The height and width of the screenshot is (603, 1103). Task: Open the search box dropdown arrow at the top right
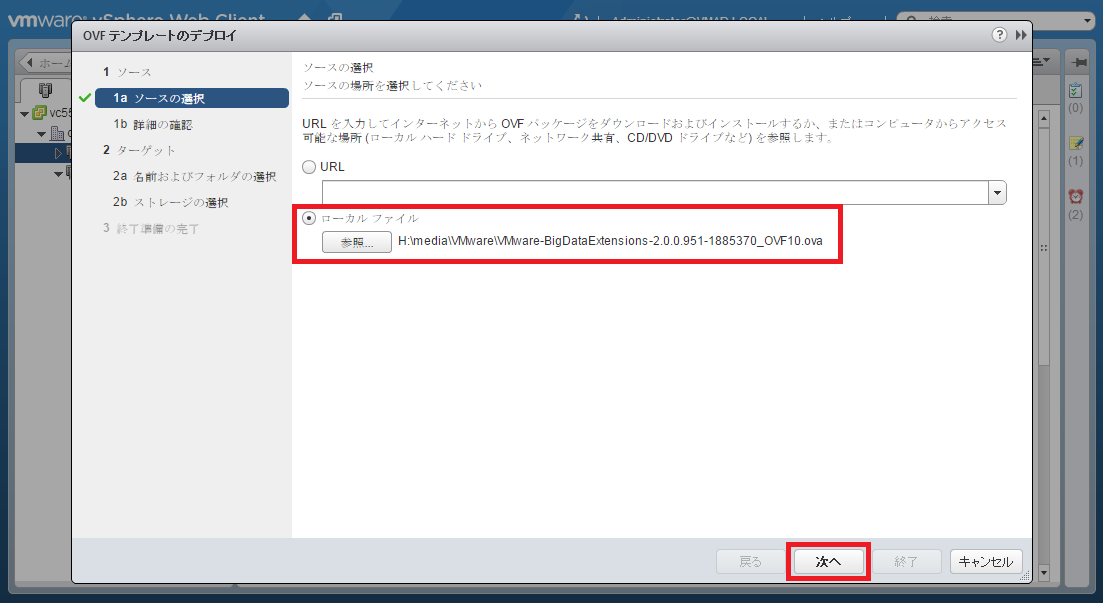click(1089, 21)
